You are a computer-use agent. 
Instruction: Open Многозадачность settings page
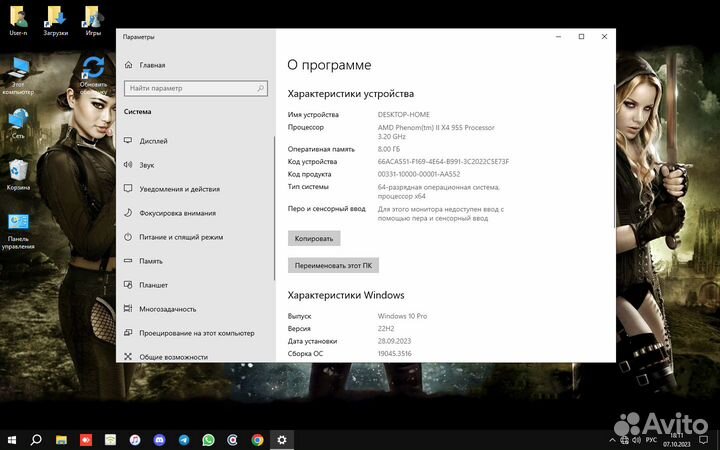(x=168, y=309)
